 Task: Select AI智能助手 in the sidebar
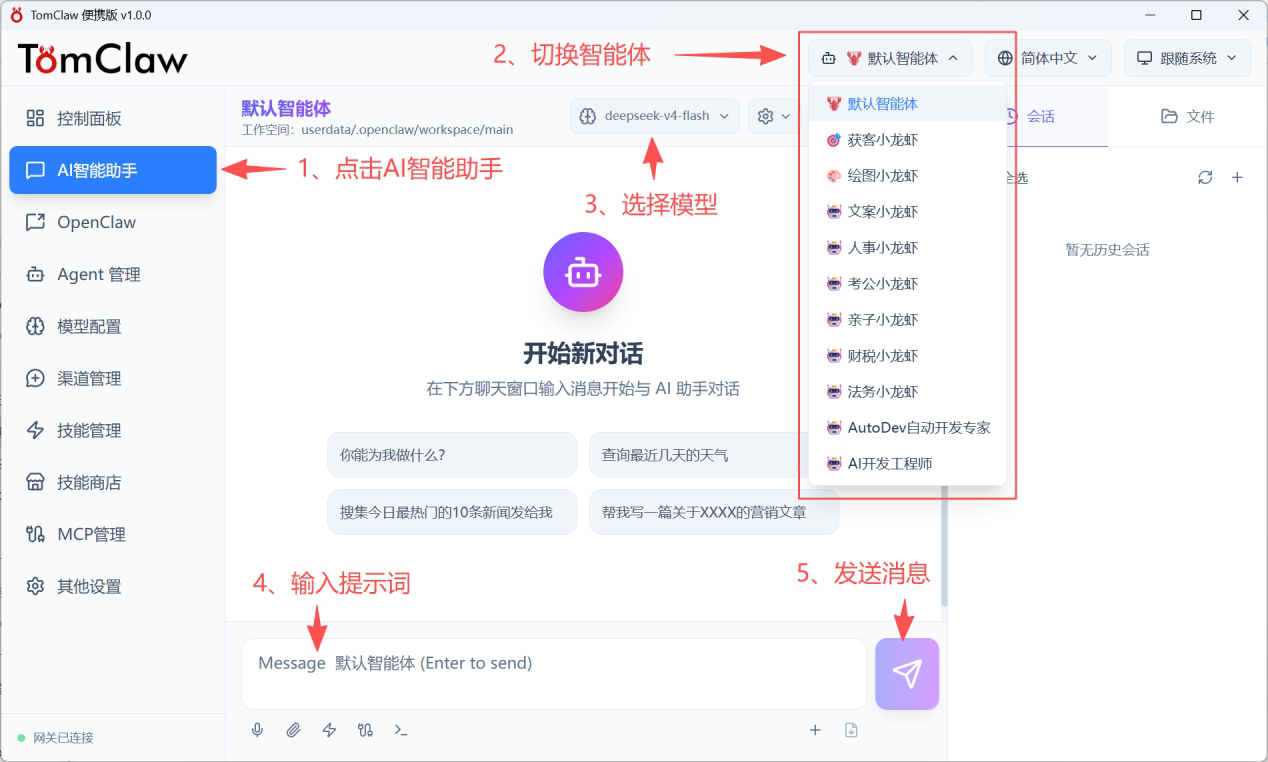point(113,170)
